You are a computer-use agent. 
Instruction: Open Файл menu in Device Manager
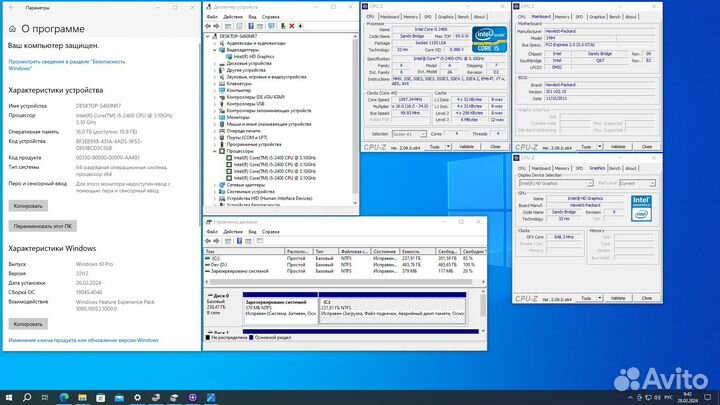[212, 17]
